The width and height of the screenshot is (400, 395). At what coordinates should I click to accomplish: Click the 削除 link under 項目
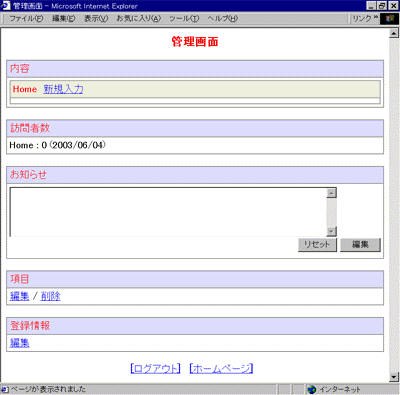(51, 296)
